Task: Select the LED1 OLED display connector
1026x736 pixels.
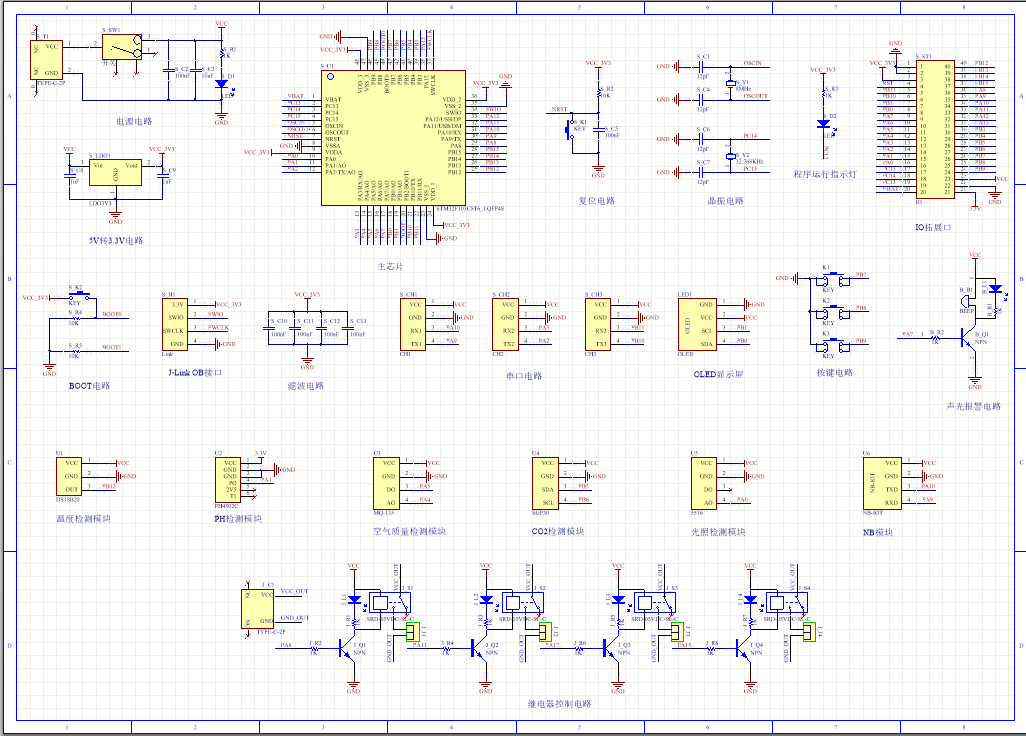Action: [x=698, y=324]
